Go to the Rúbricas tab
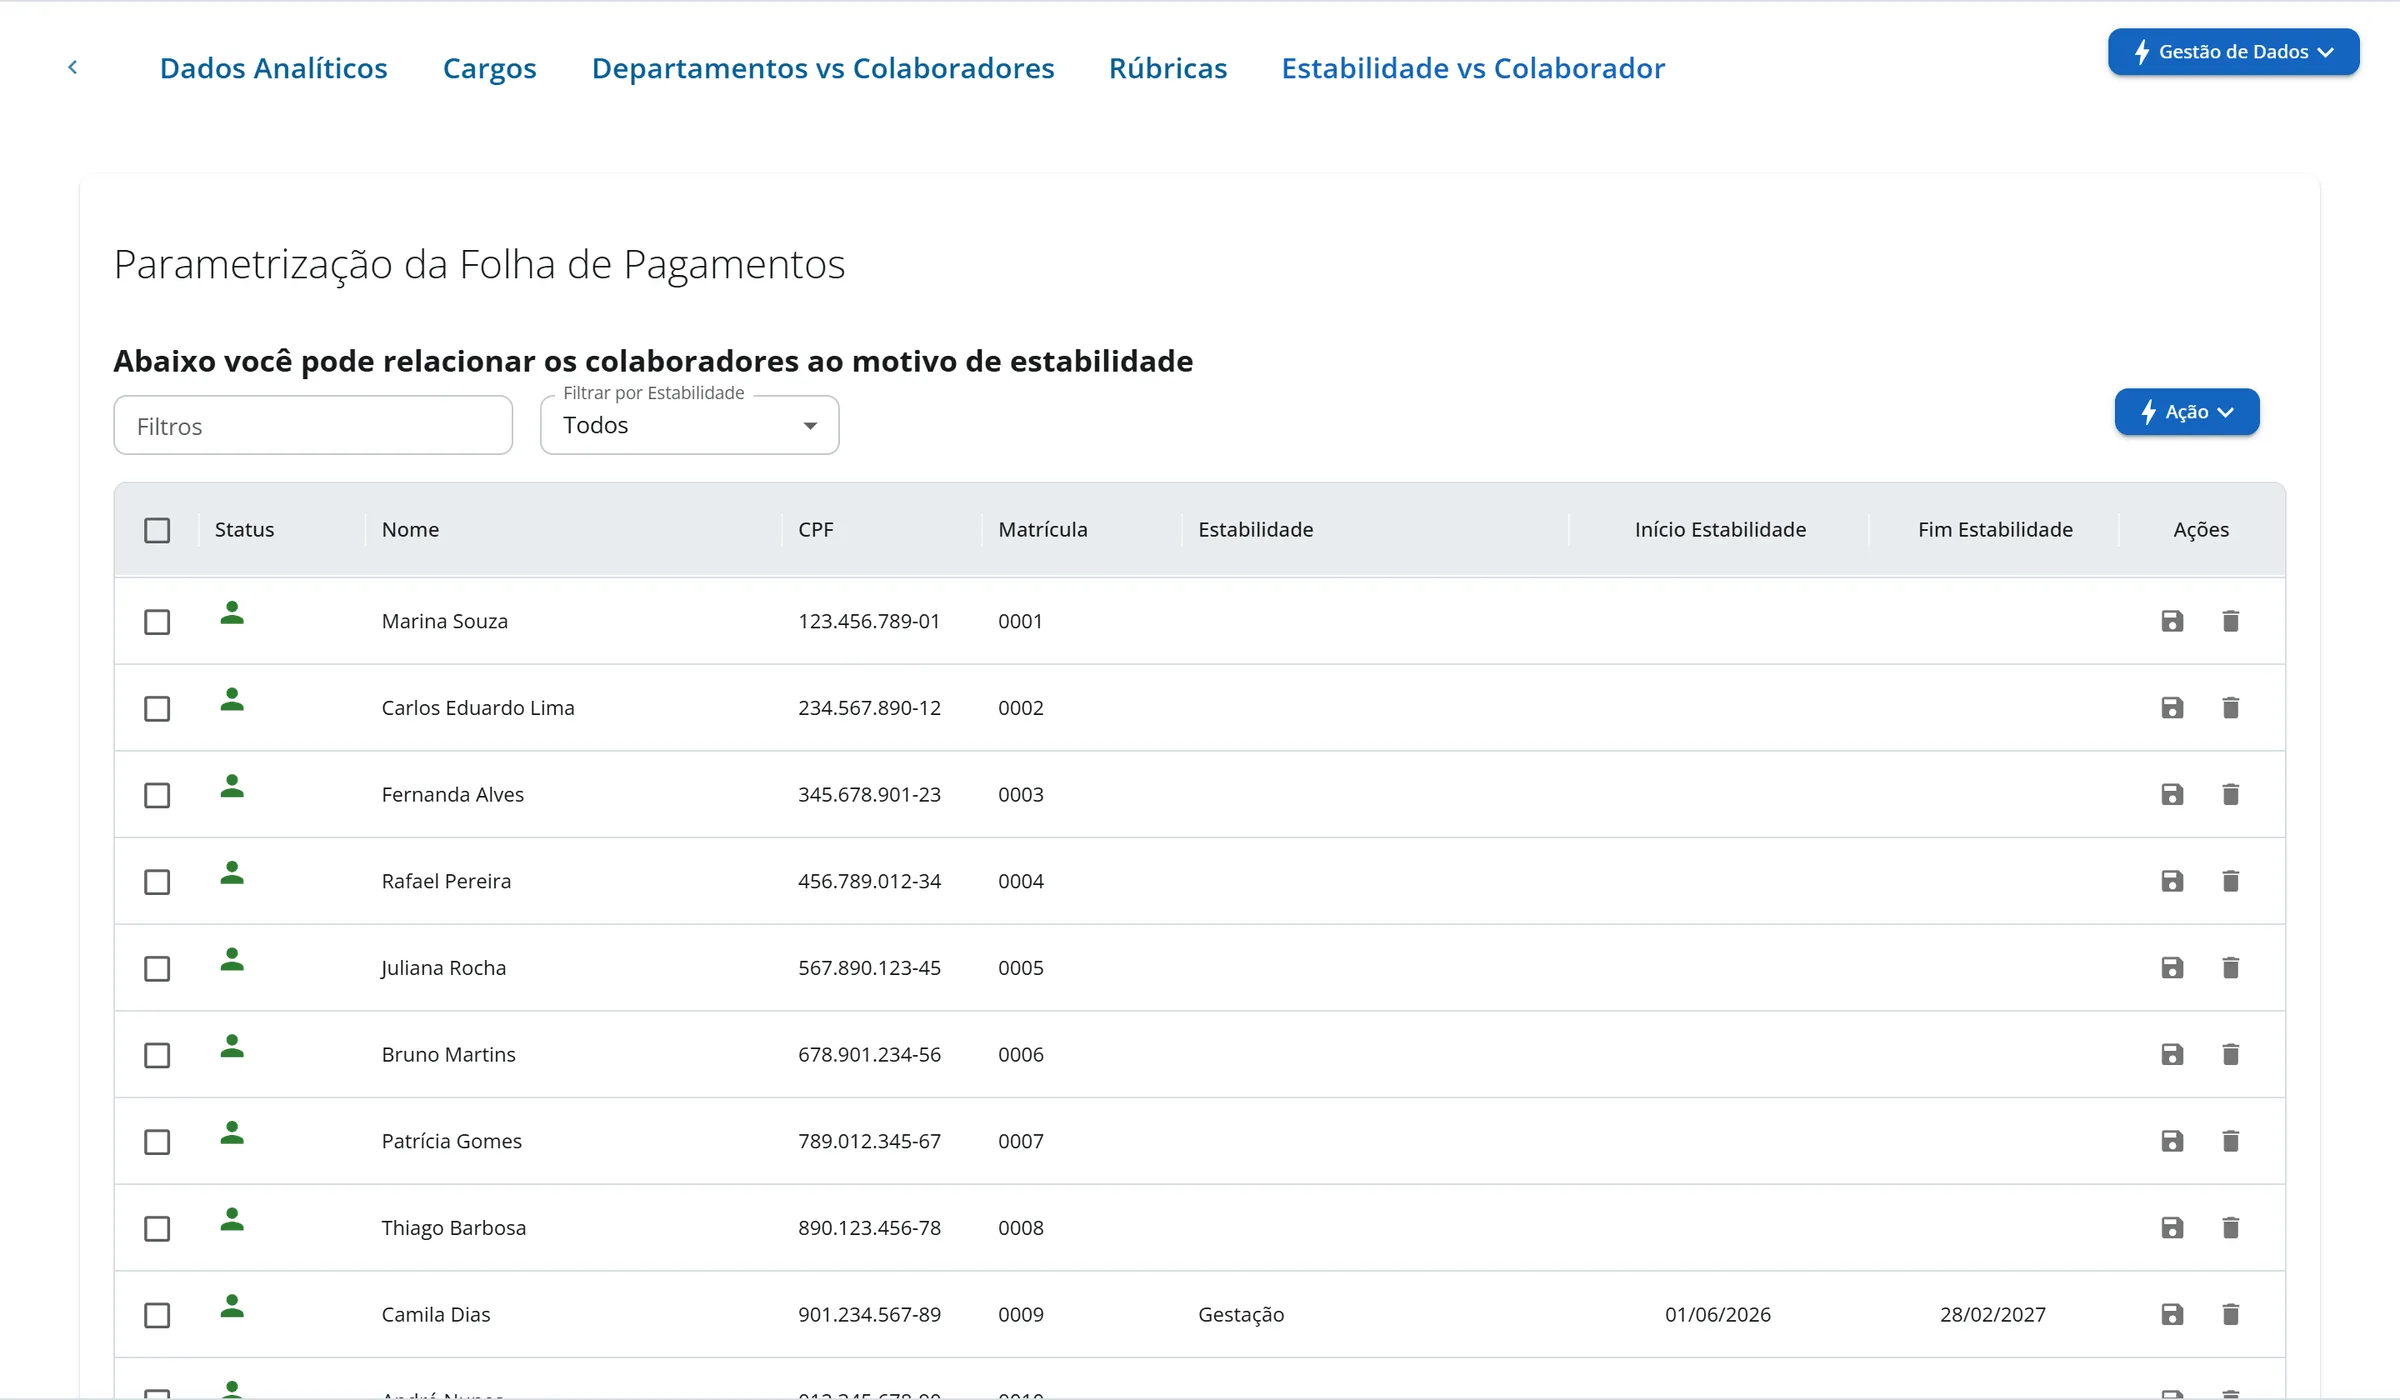This screenshot has height=1400, width=2400. click(x=1167, y=68)
